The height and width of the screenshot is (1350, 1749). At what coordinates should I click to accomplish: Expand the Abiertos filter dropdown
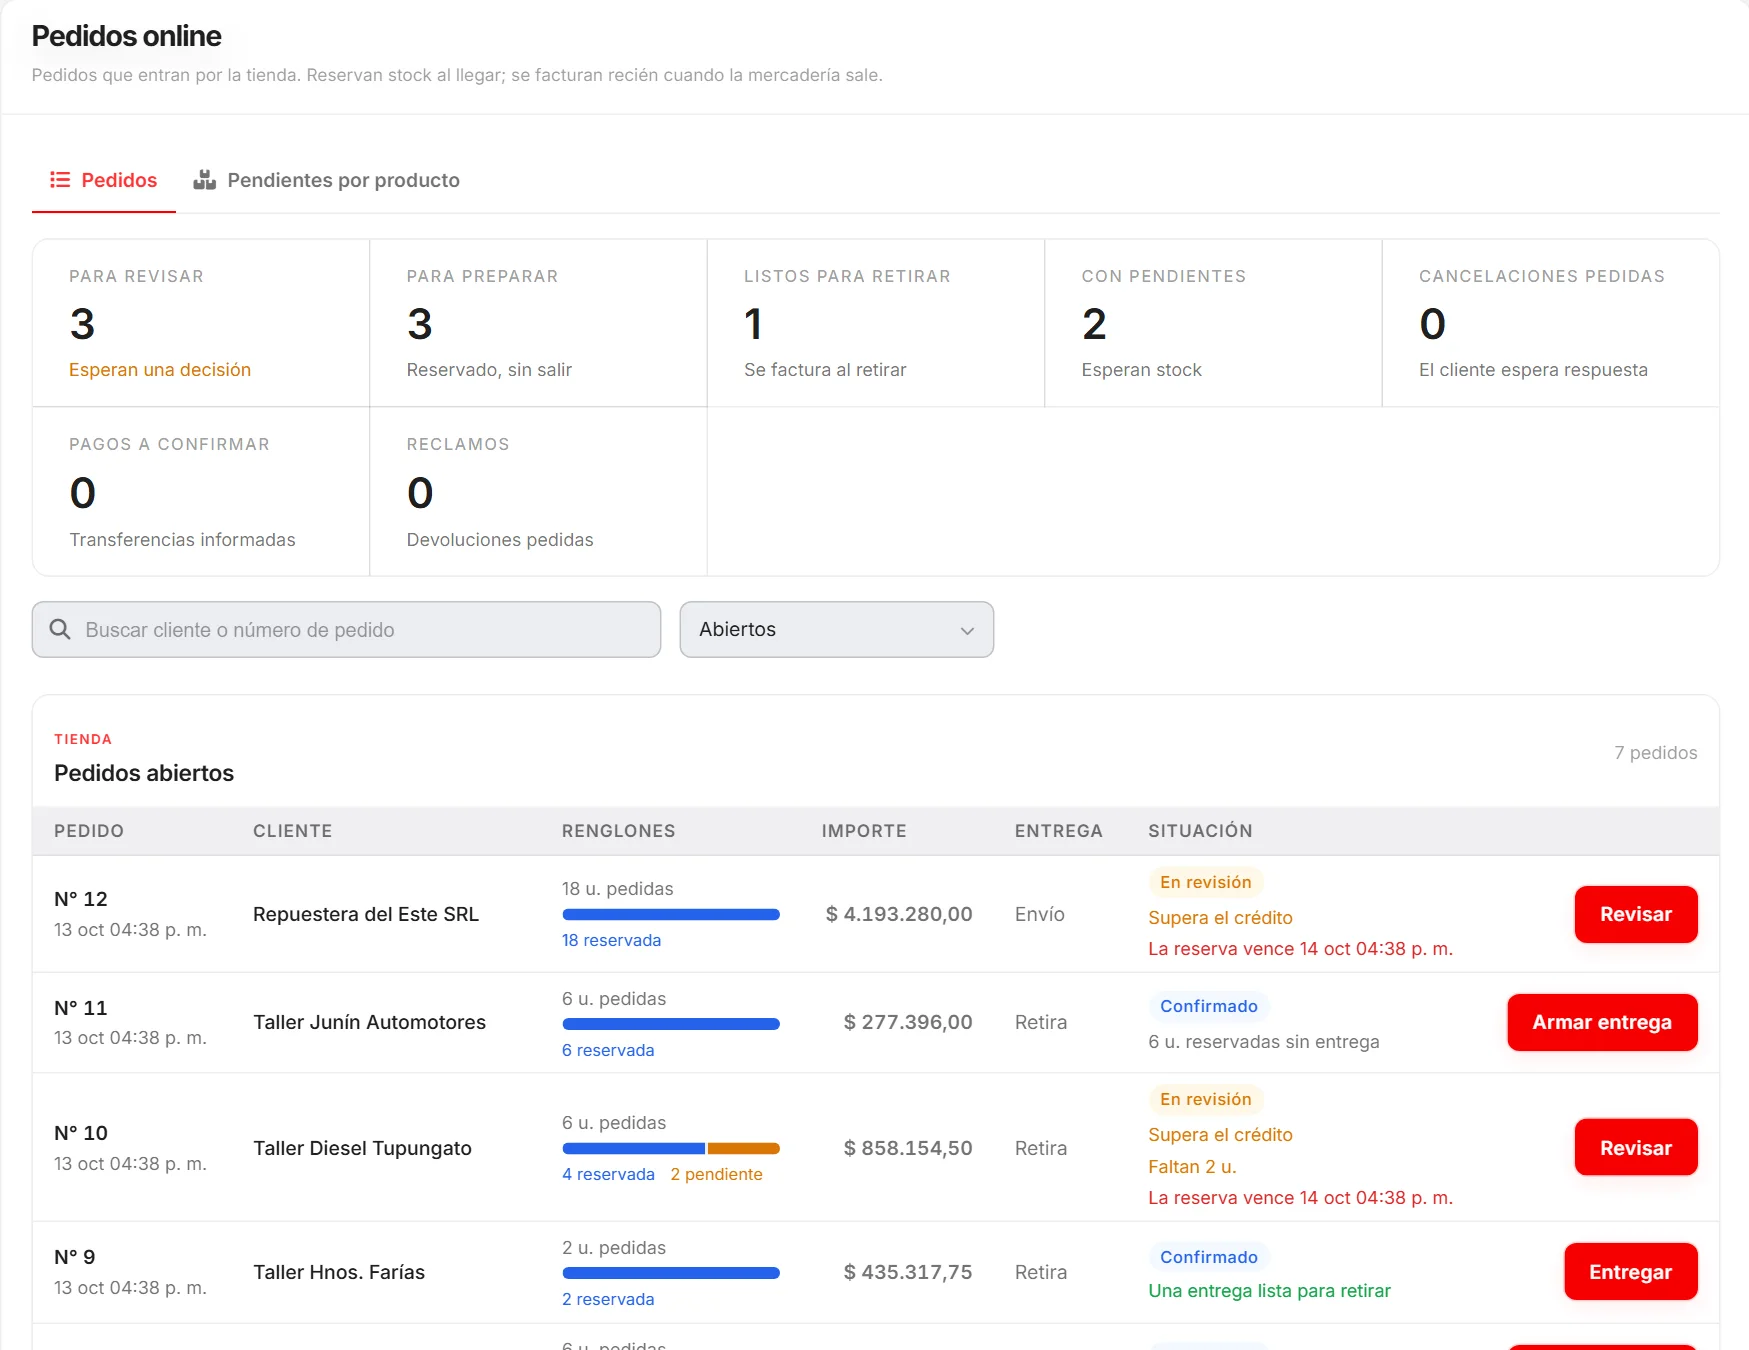(x=837, y=629)
